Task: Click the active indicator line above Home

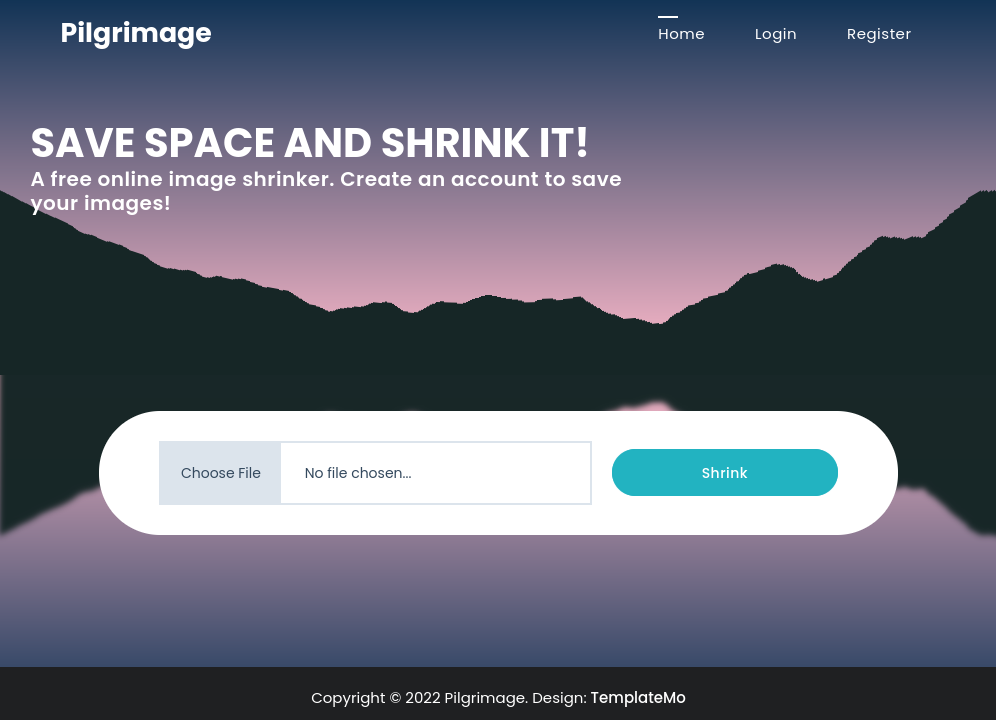Action: 668,17
